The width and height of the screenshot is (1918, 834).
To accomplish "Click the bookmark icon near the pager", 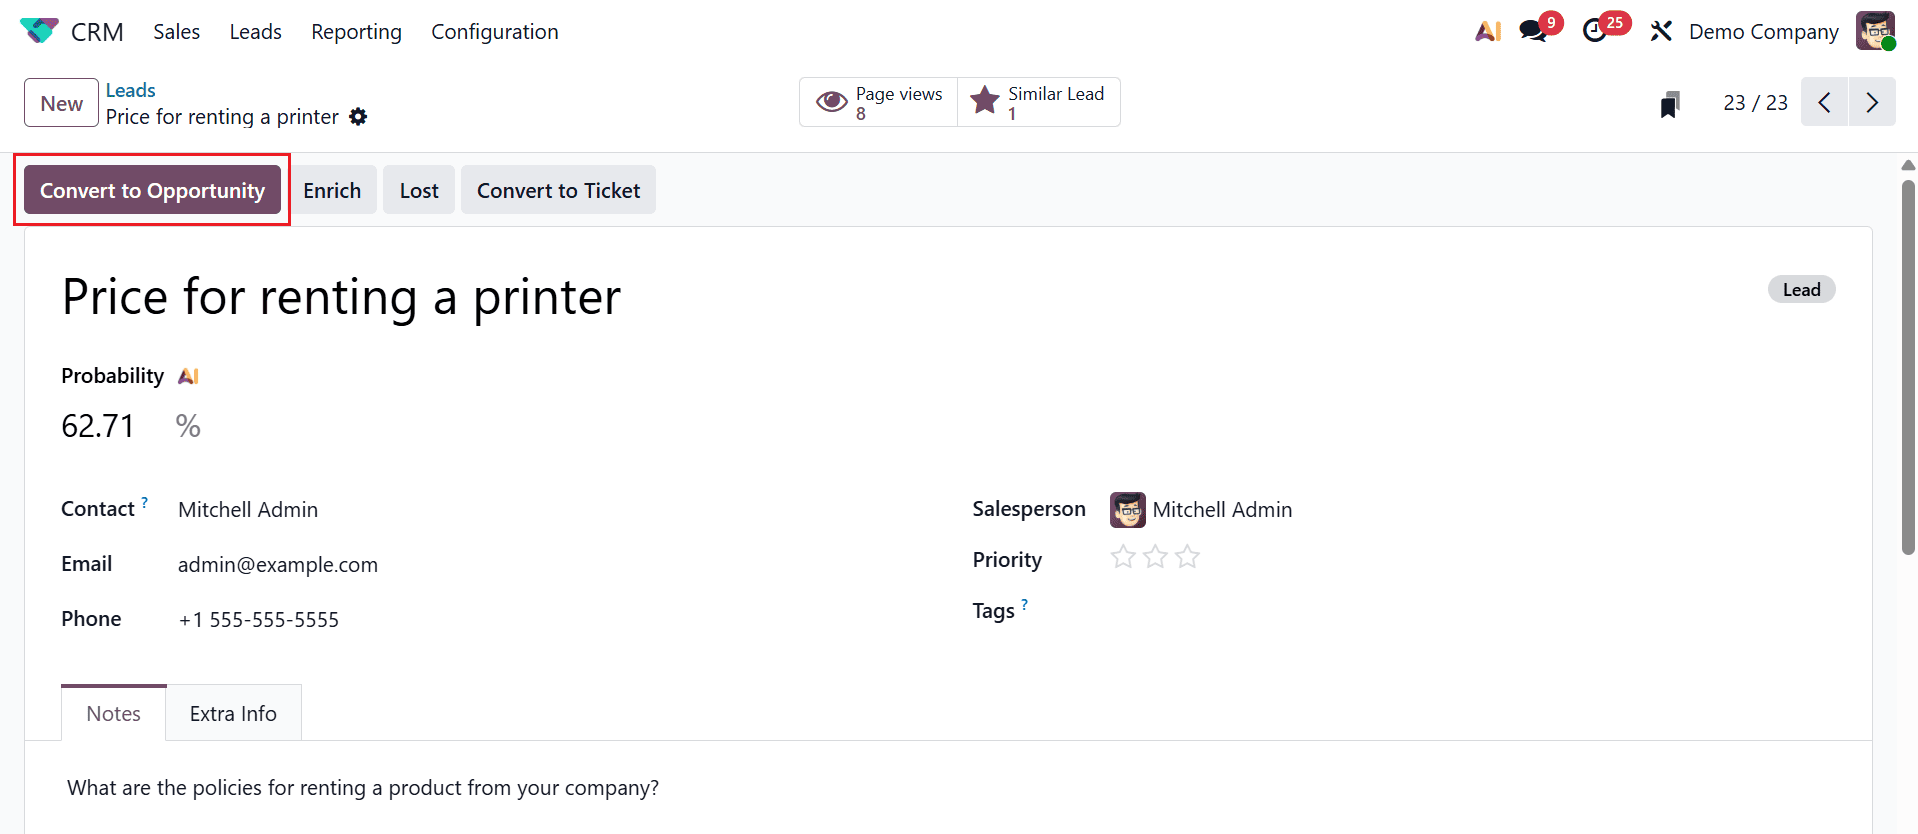I will click(1668, 103).
